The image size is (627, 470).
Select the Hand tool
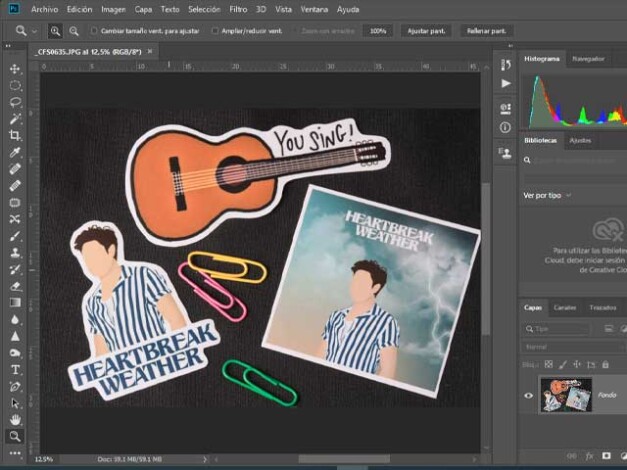(x=15, y=420)
